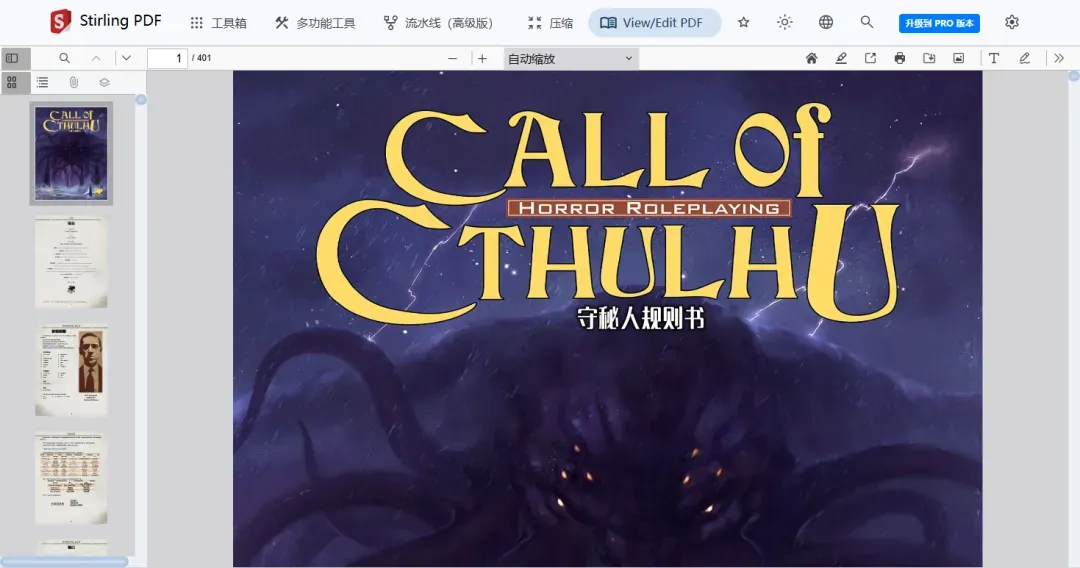Select the draw pen tool
Viewport: 1080px width, 568px height.
[1024, 59]
